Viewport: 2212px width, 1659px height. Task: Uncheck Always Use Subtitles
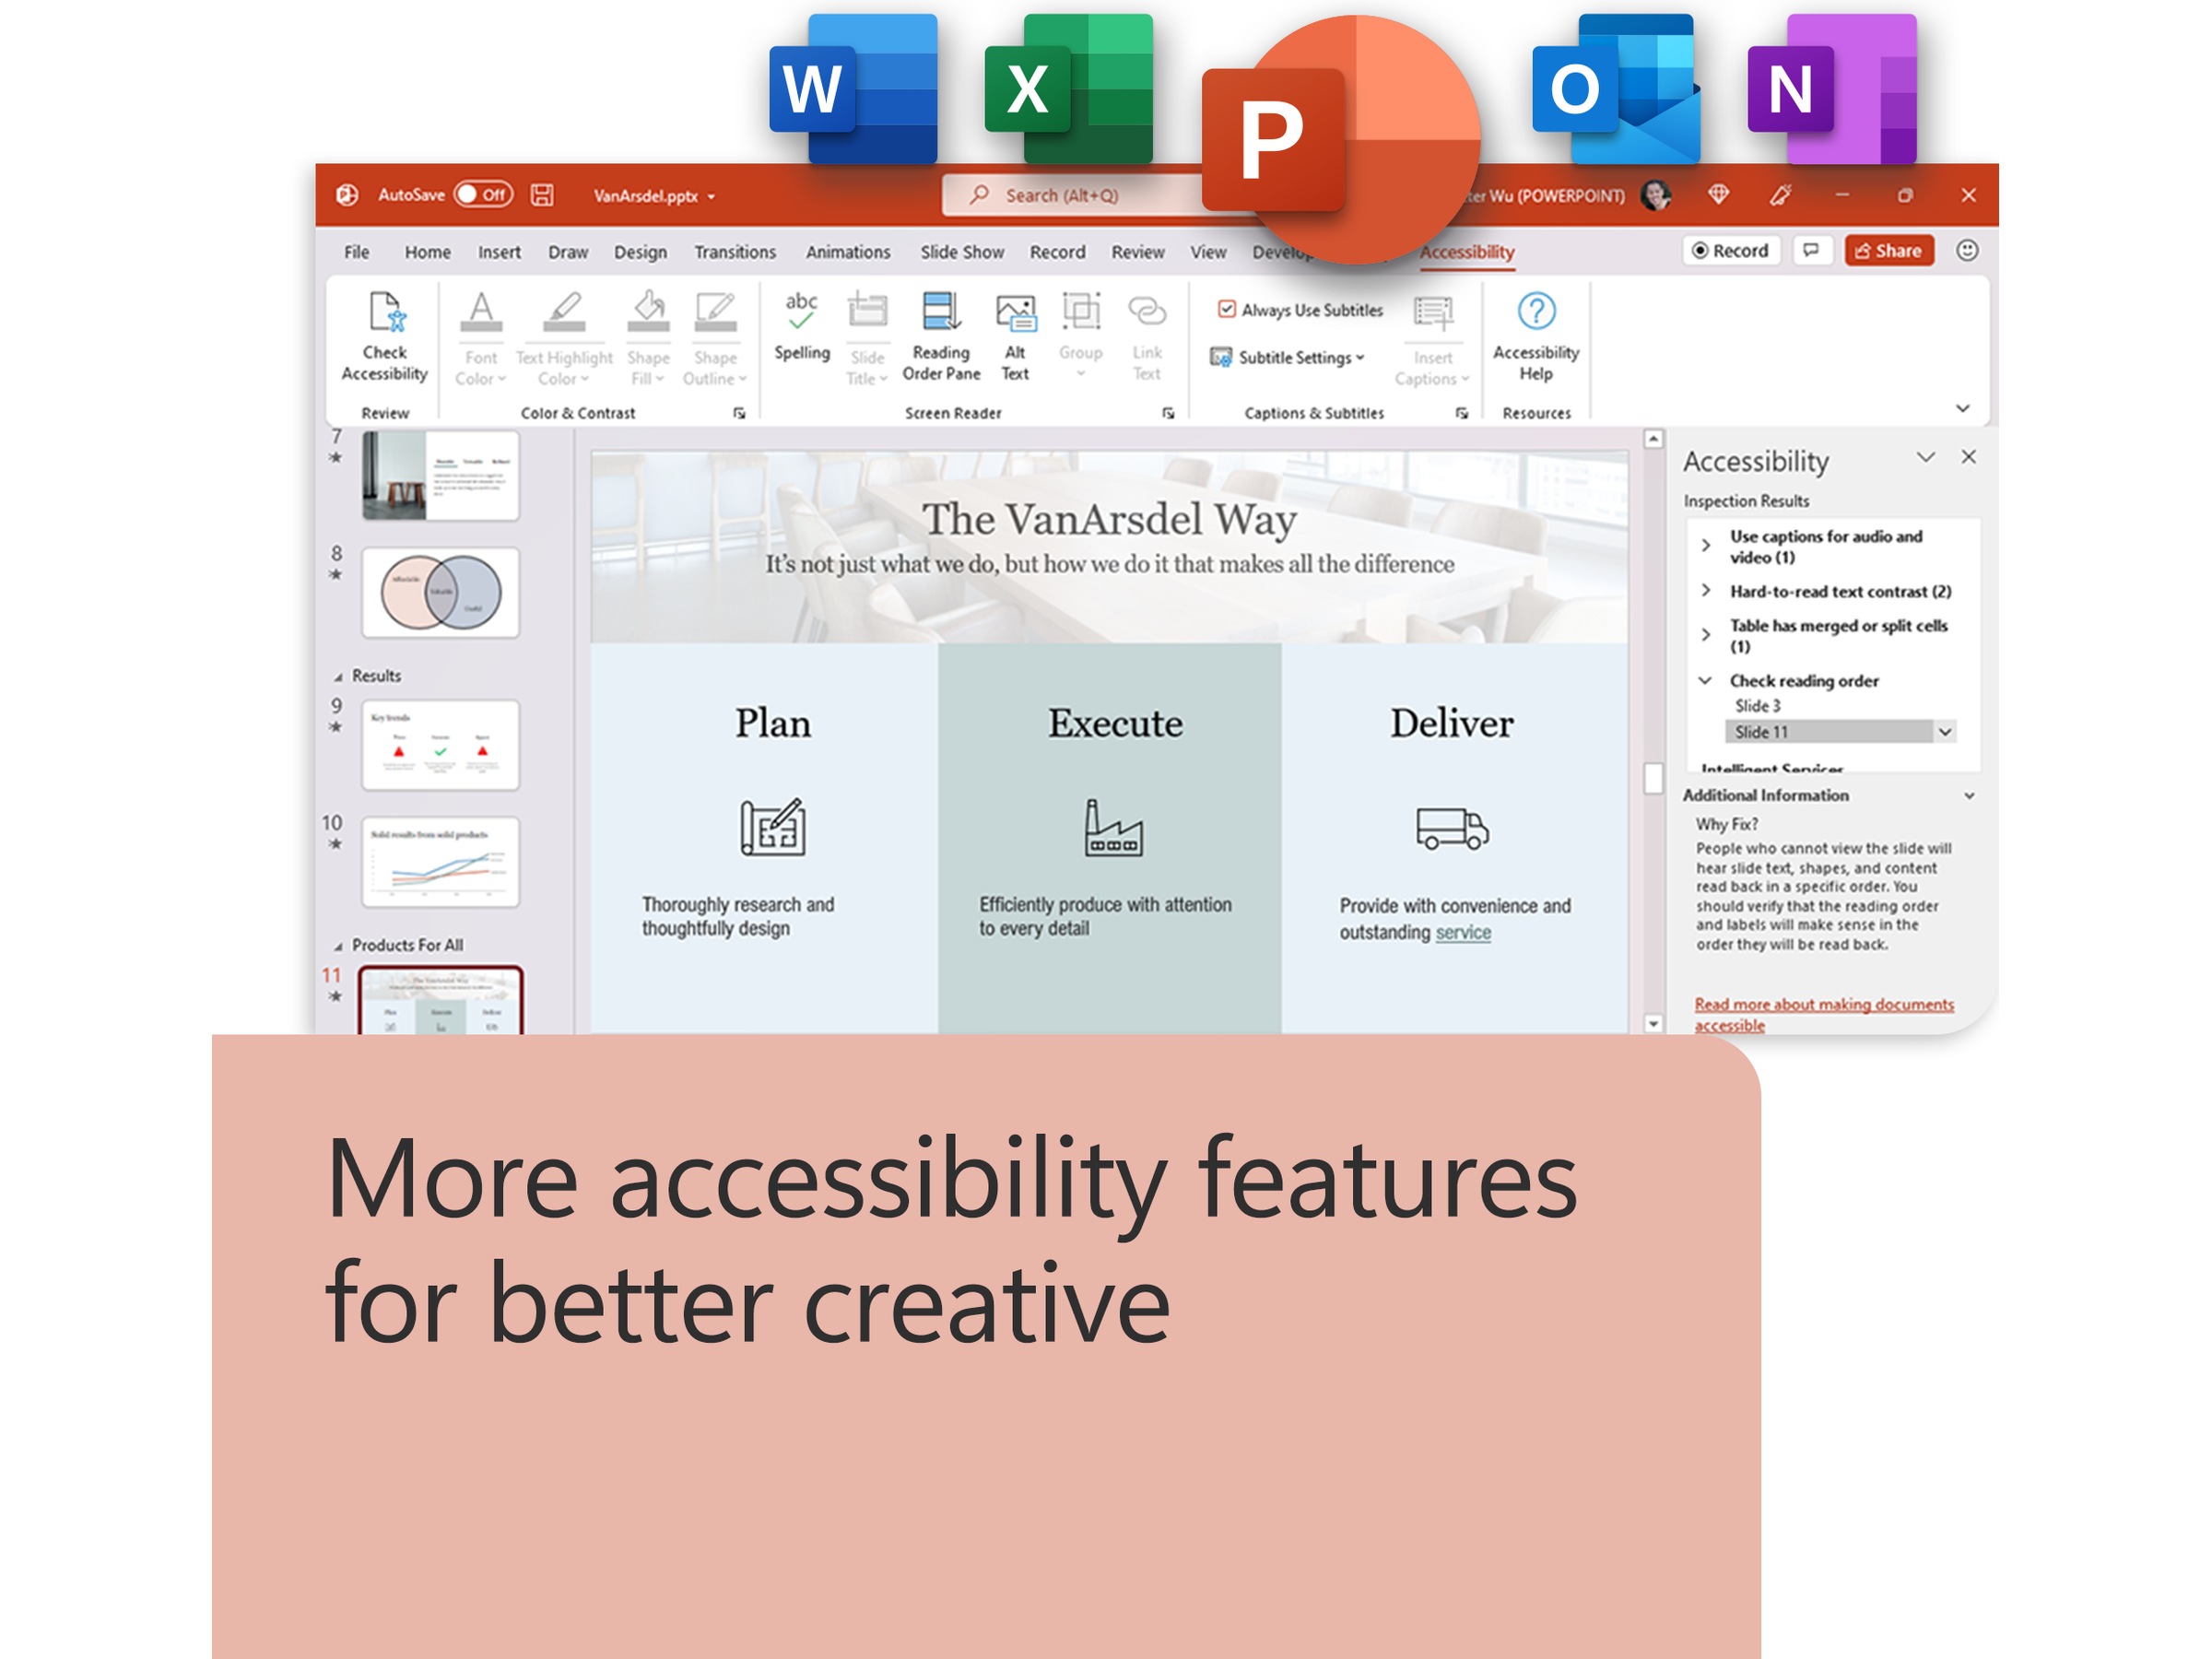tap(1227, 310)
